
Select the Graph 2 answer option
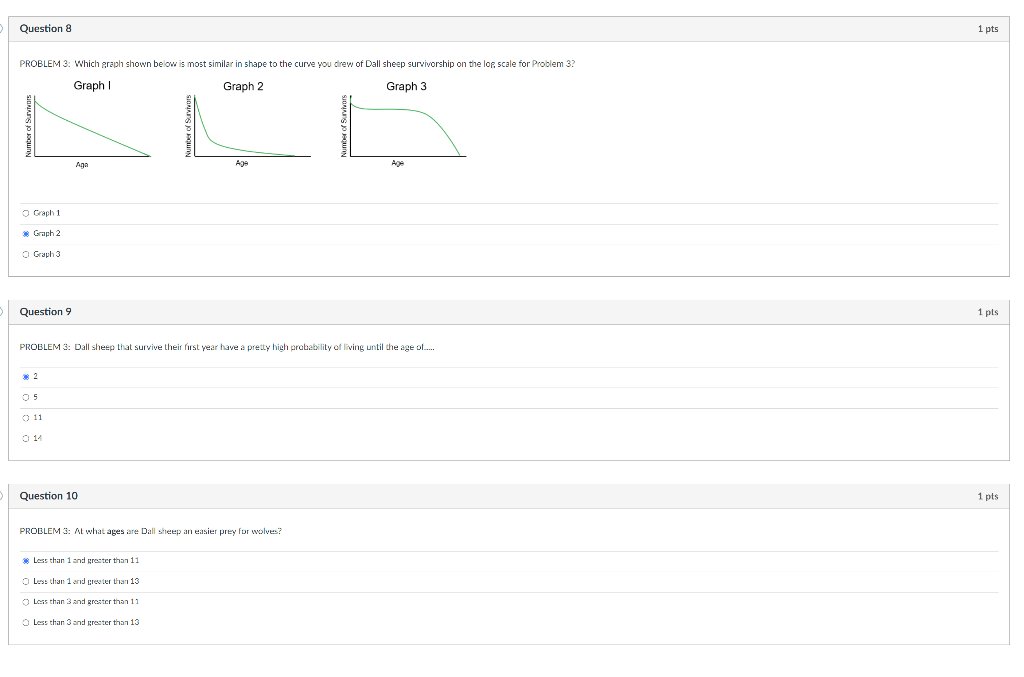26,234
